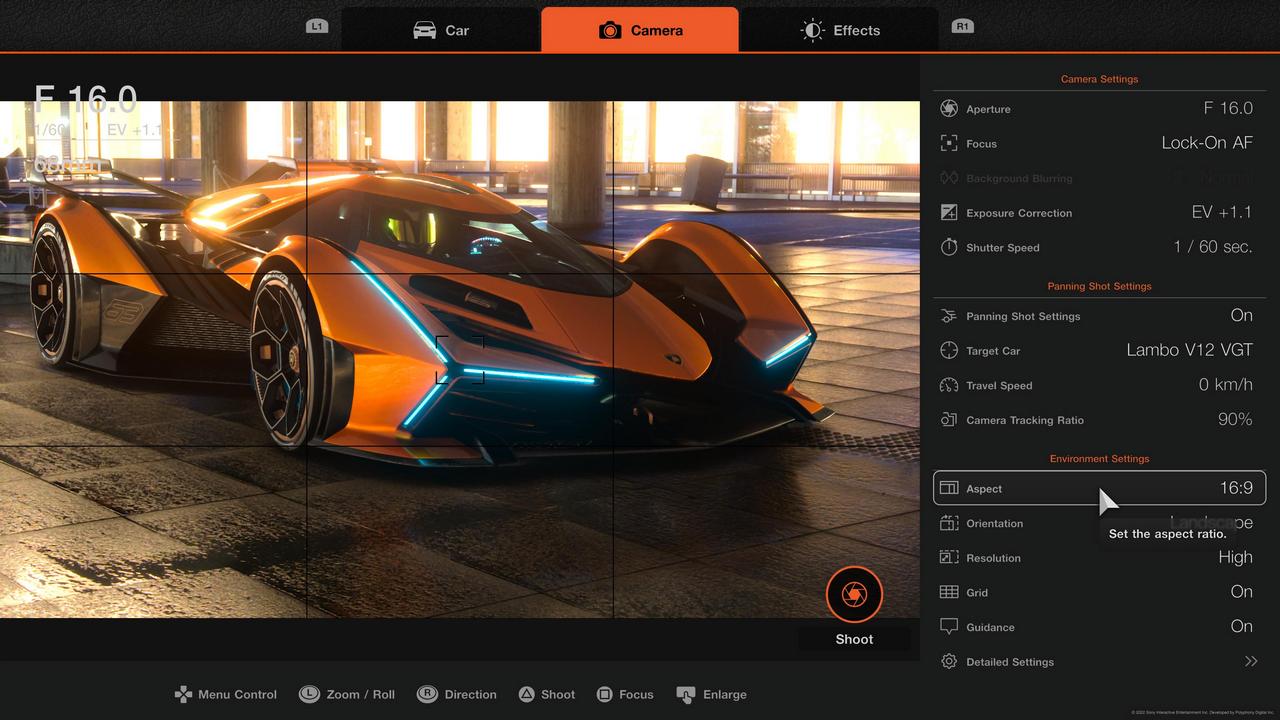
Task: Click the focus reticle on the car
Action: click(x=460, y=360)
